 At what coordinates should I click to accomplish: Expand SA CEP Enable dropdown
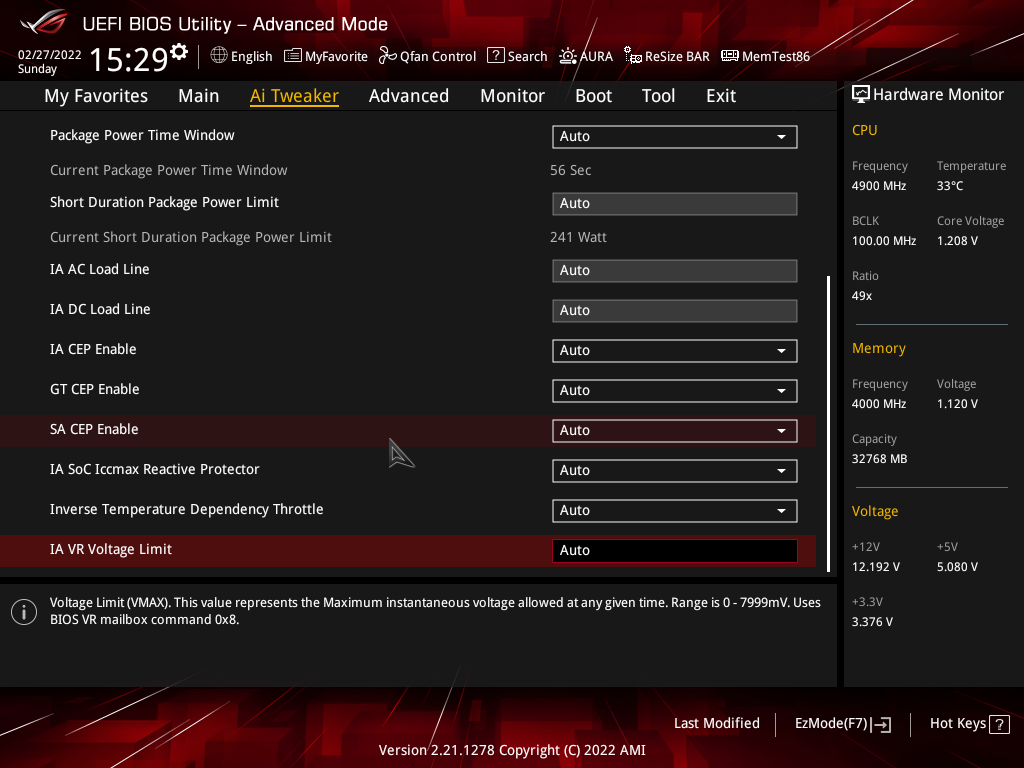pos(675,430)
